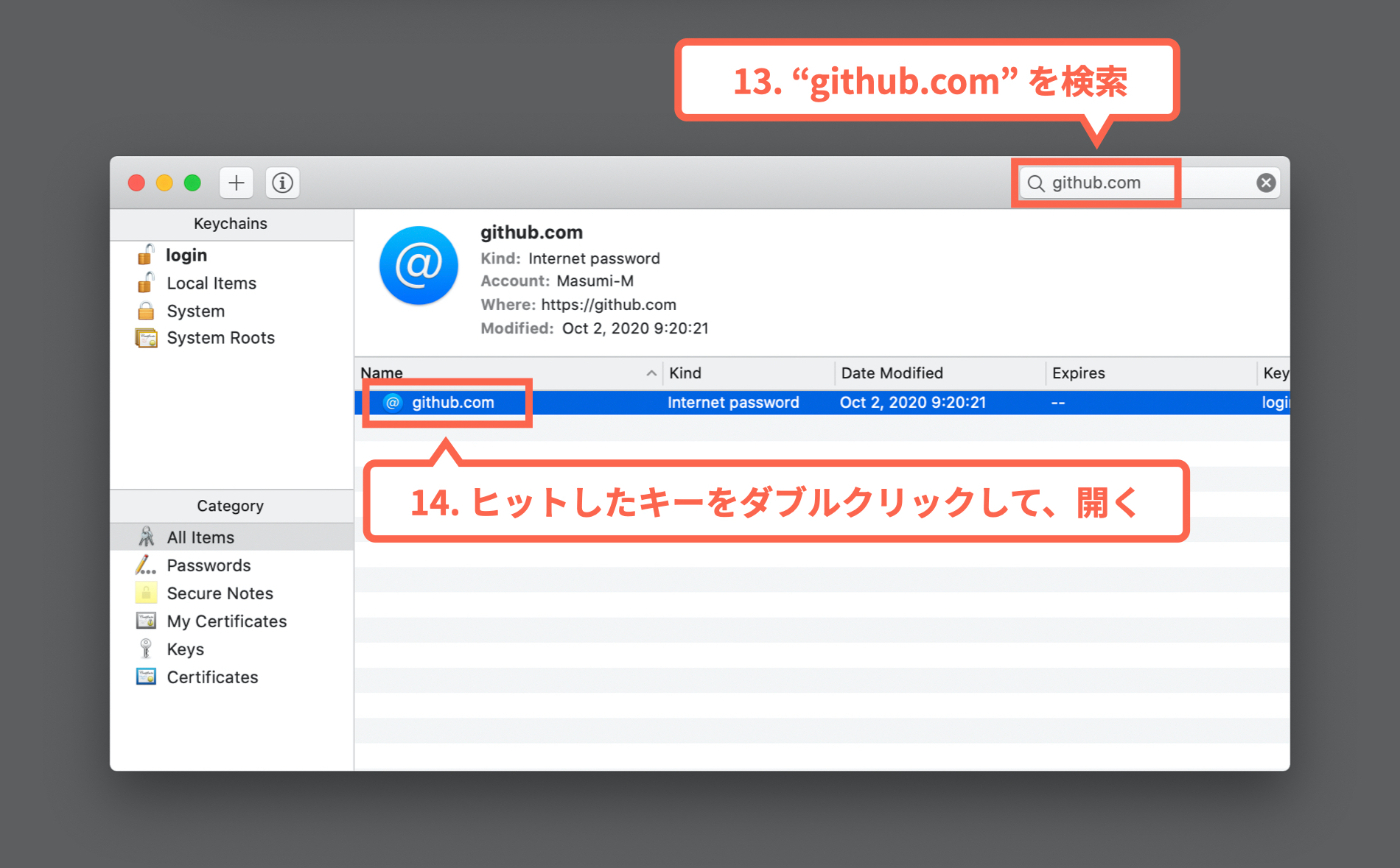
Task: Click the yellow minimize window button
Action: 164,183
